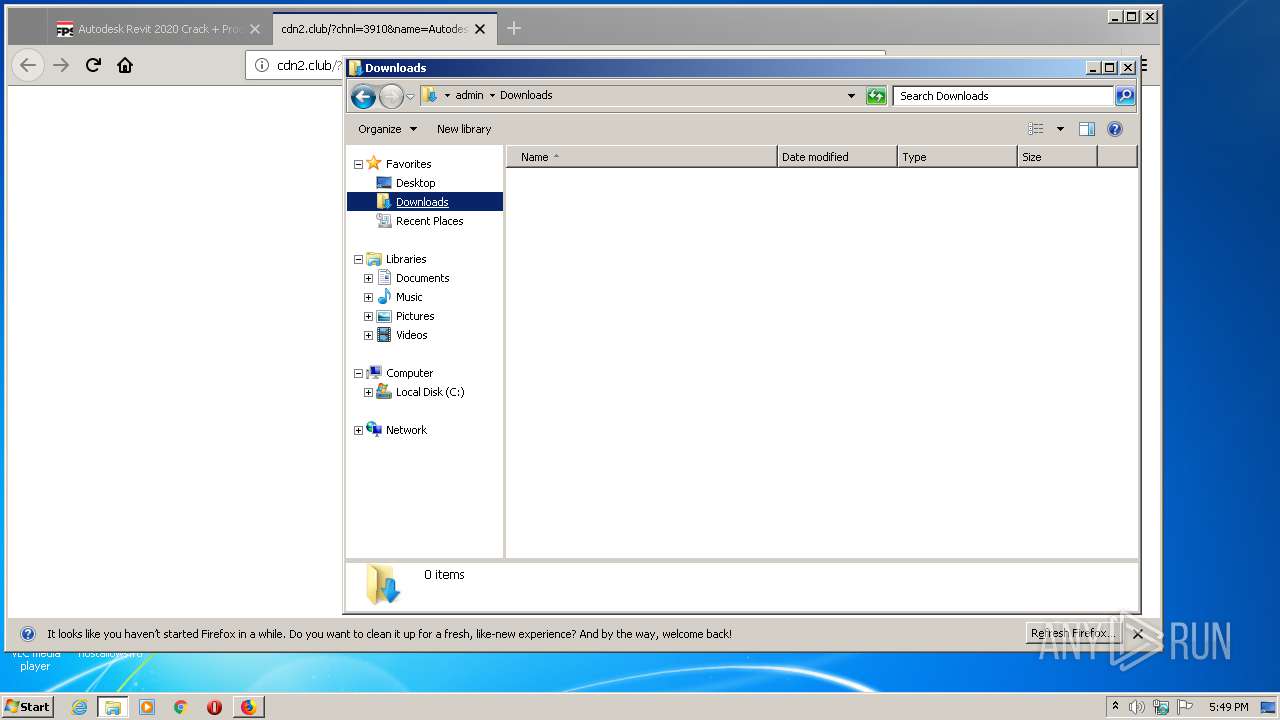Viewport: 1280px width, 720px height.
Task: Open Windows Media Player from taskbar
Action: click(147, 707)
